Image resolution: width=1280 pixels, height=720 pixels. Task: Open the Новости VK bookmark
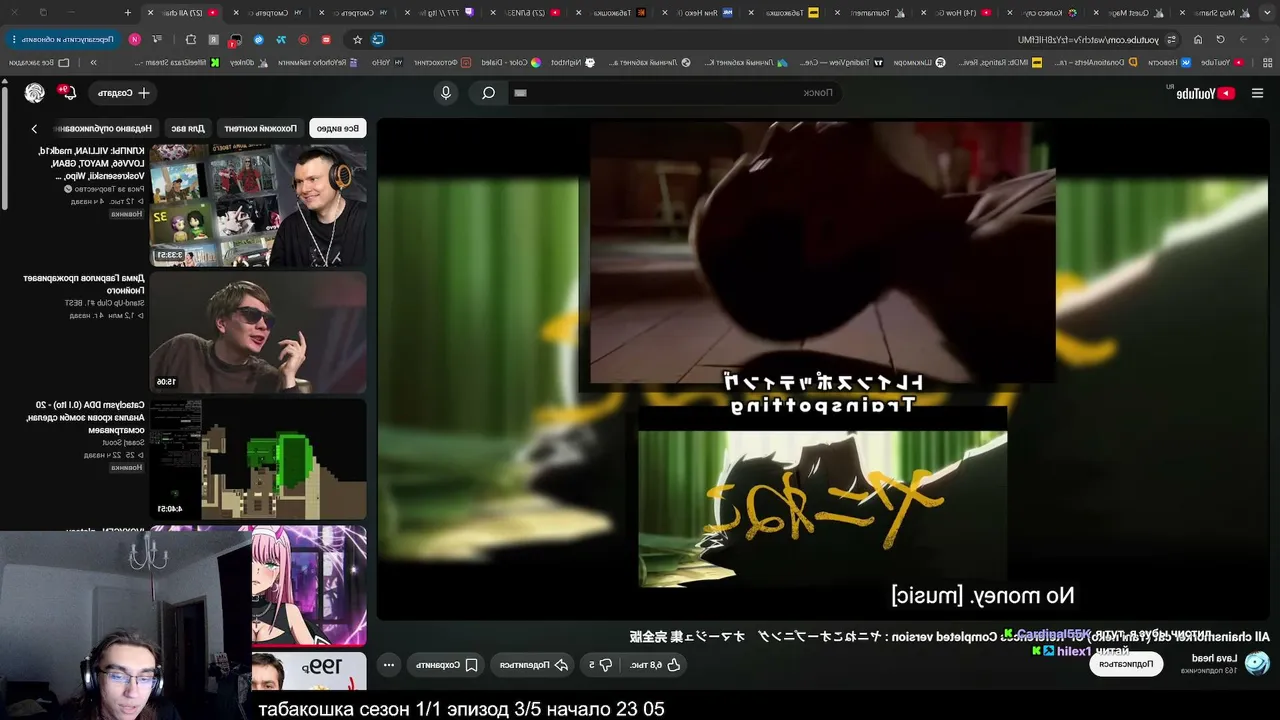tap(1168, 62)
